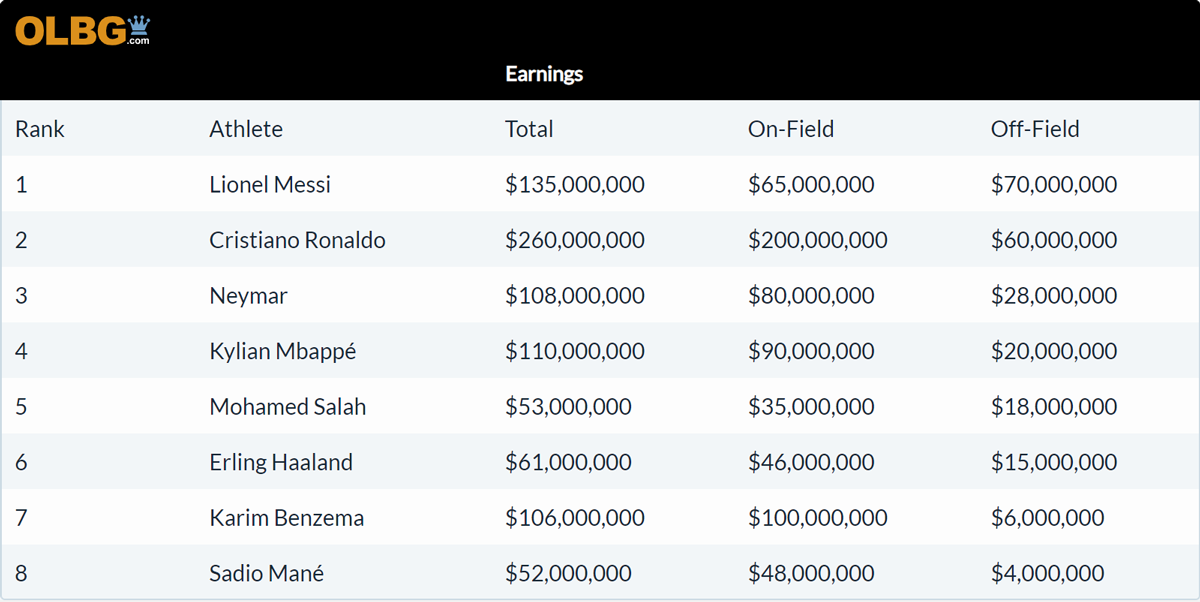Click Haaland's $61,000,000 total cell
The image size is (1200, 602).
(568, 463)
